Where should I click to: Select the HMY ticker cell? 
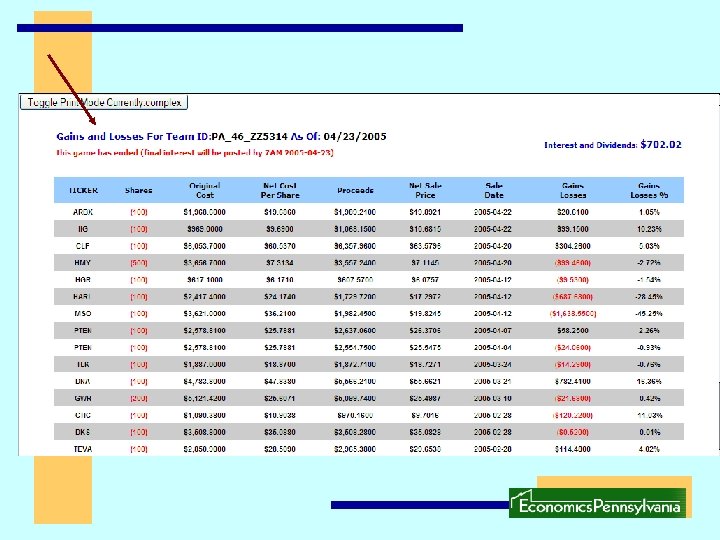pos(83,263)
